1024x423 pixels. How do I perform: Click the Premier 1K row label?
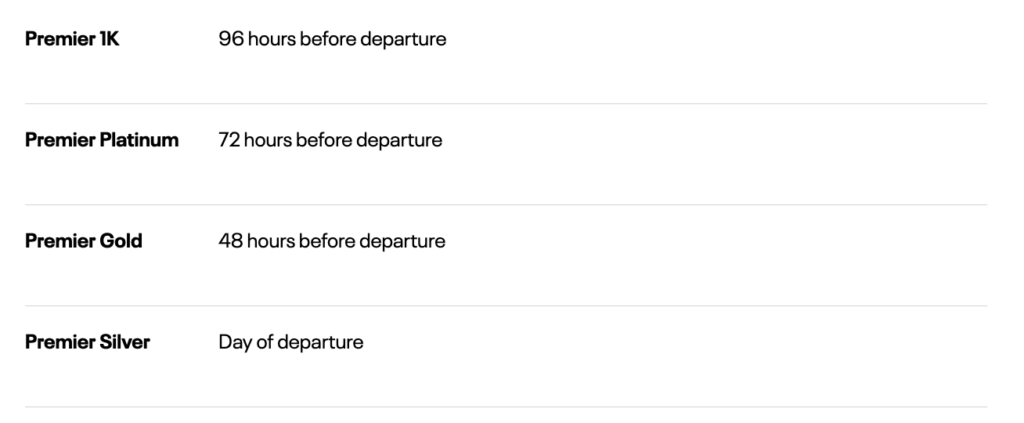coord(72,39)
